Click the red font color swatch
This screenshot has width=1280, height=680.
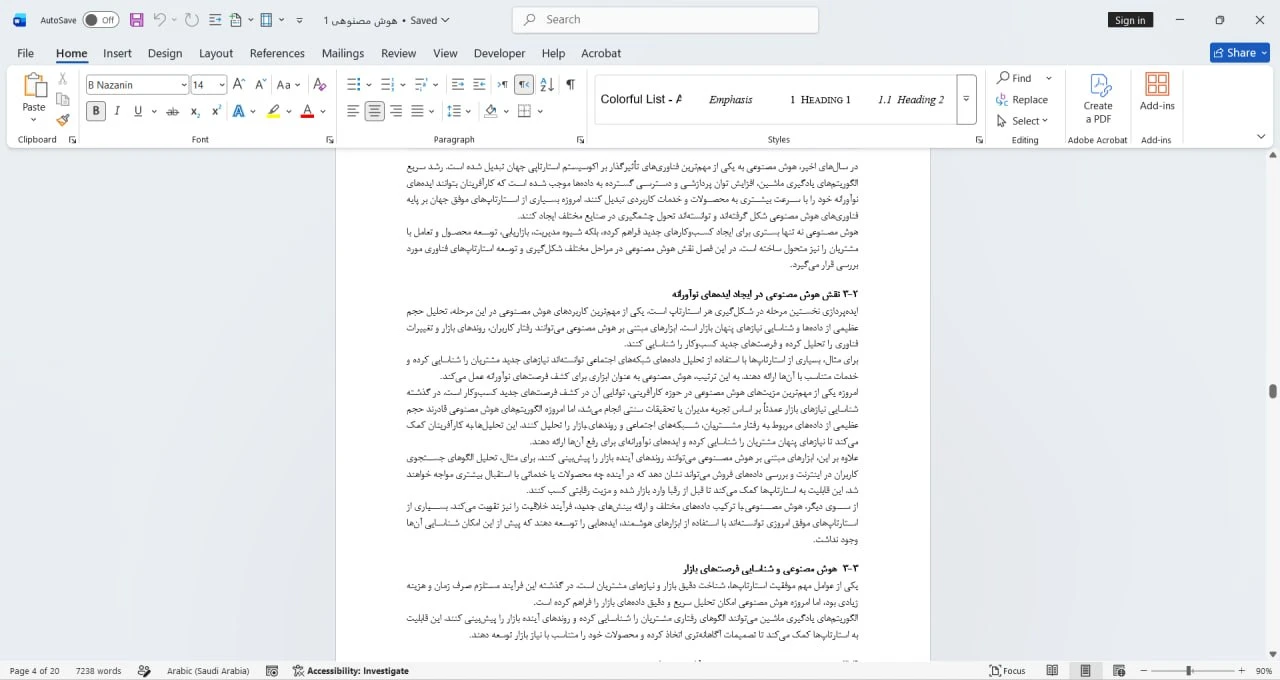click(308, 111)
